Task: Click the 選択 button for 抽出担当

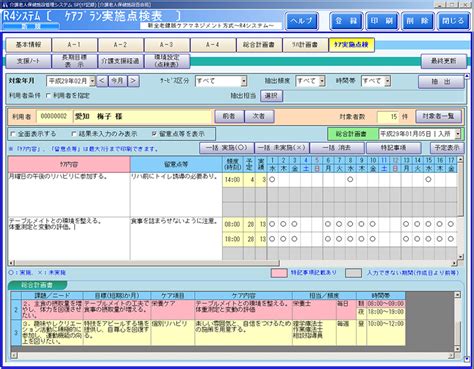Action: (x=271, y=96)
